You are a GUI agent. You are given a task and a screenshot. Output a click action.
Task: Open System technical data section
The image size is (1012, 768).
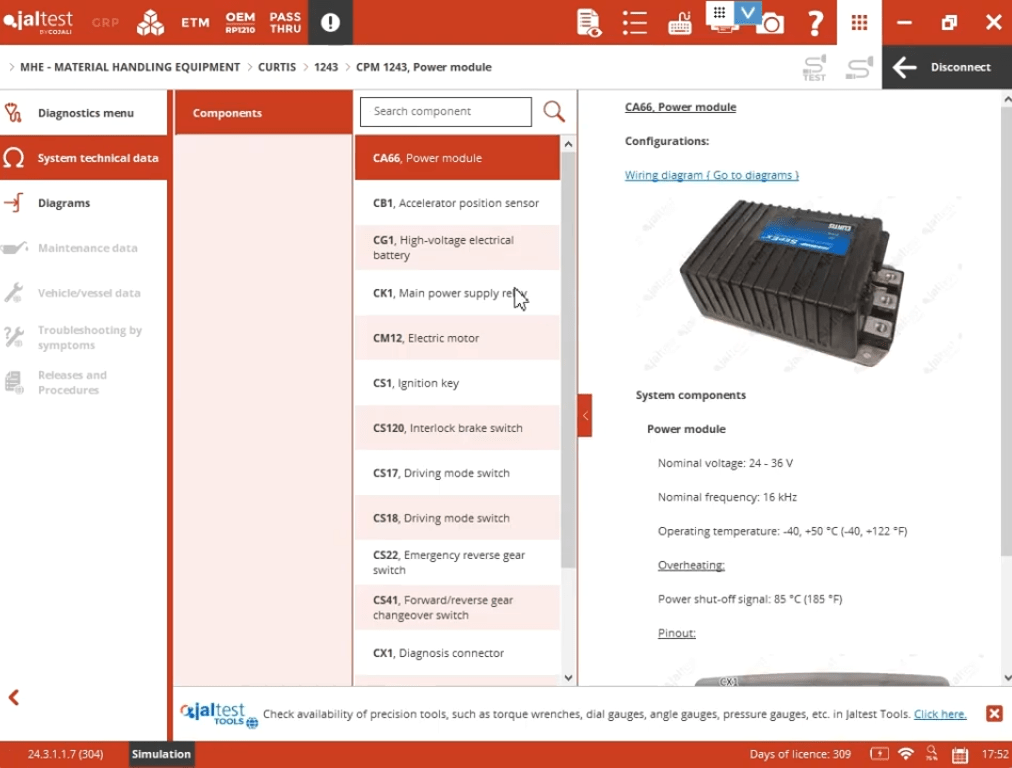click(84, 158)
